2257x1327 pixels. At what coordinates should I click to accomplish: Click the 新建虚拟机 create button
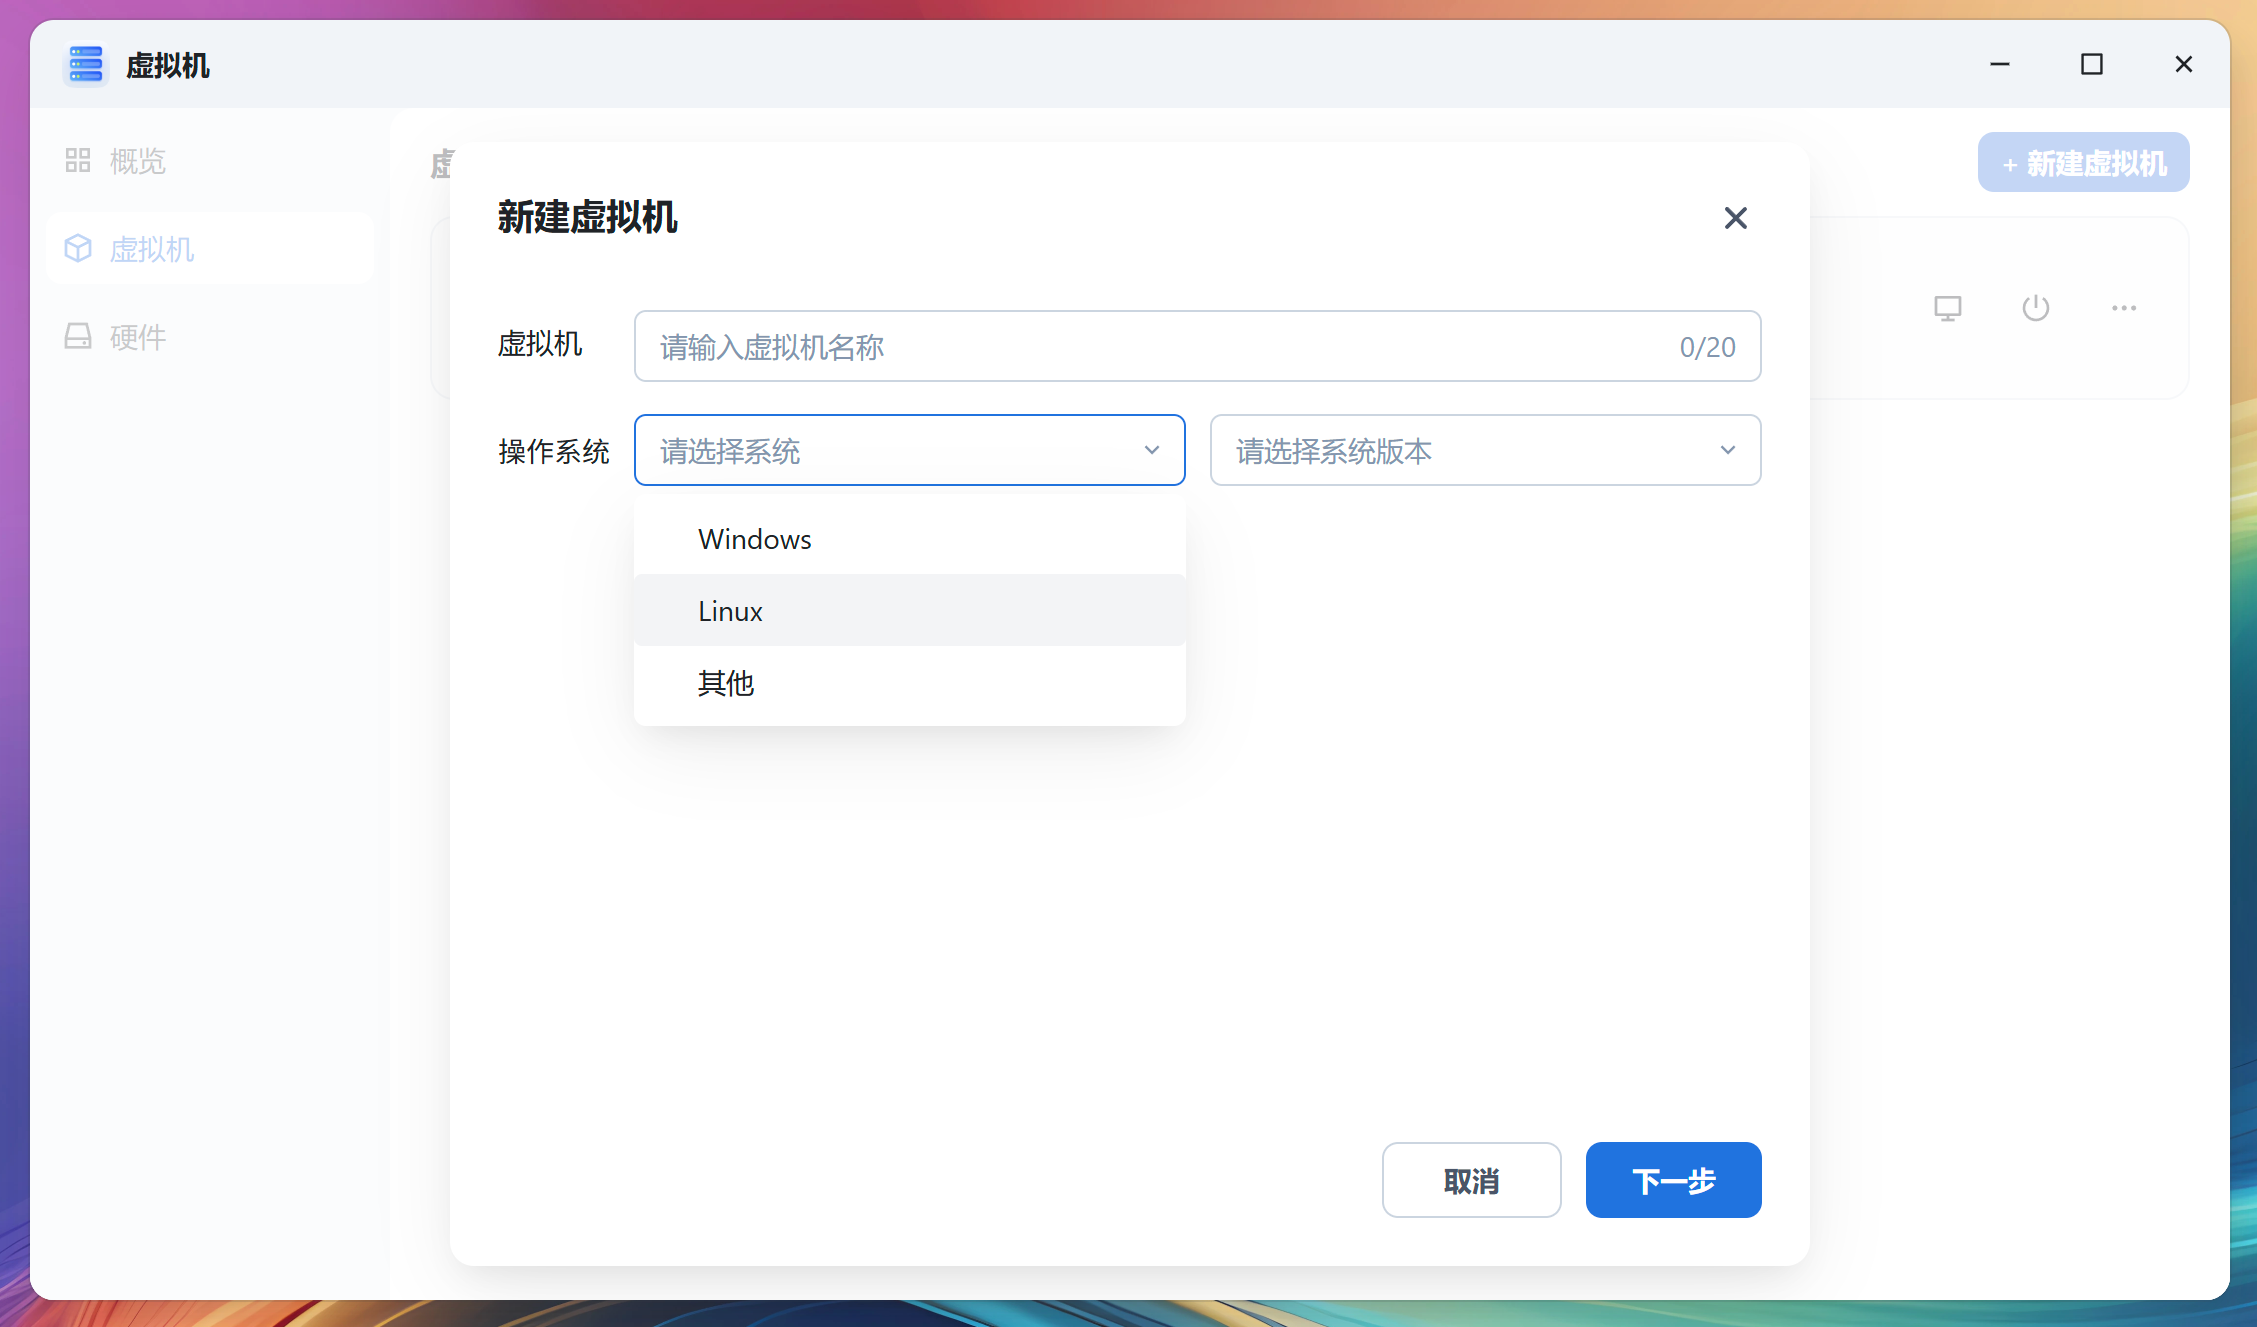[x=2083, y=161]
